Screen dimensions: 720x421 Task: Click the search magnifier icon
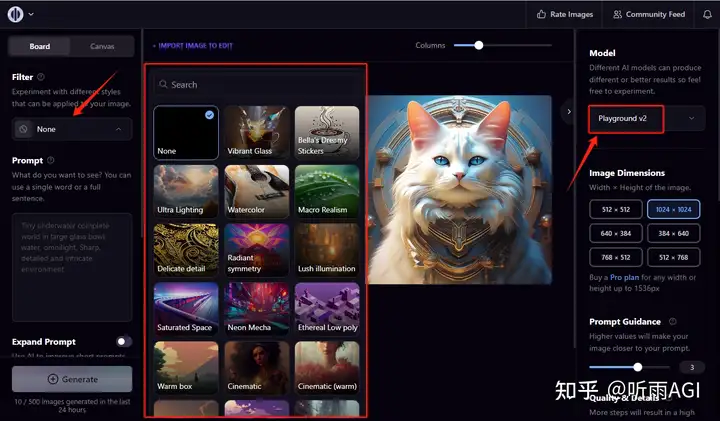[163, 84]
